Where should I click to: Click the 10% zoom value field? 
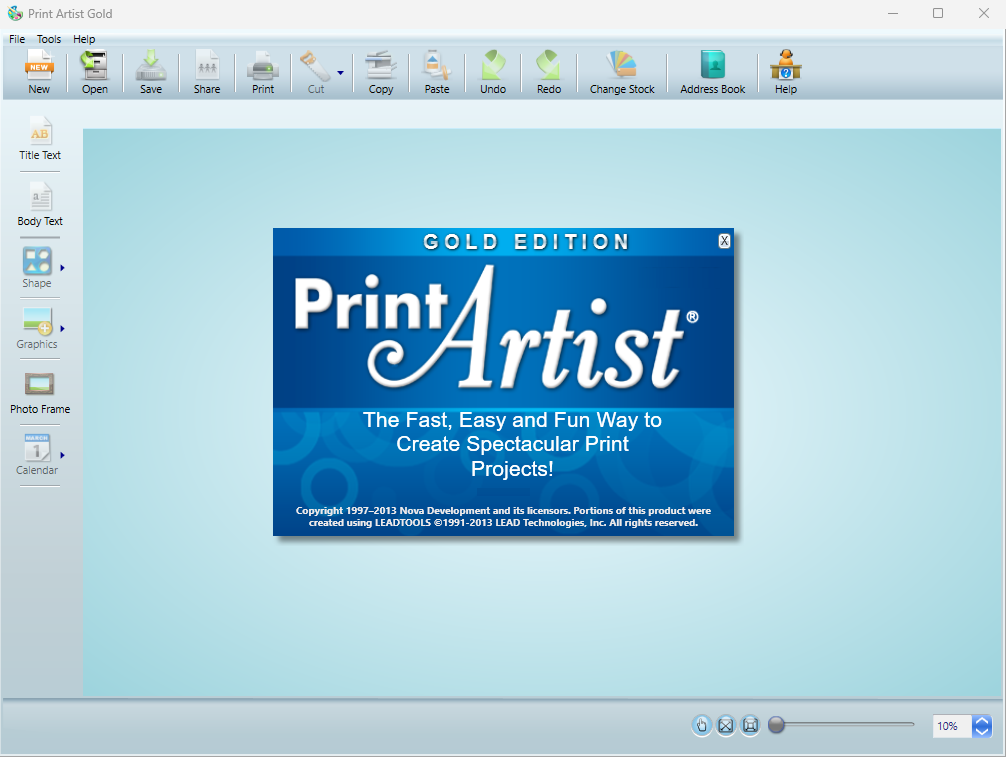(952, 726)
